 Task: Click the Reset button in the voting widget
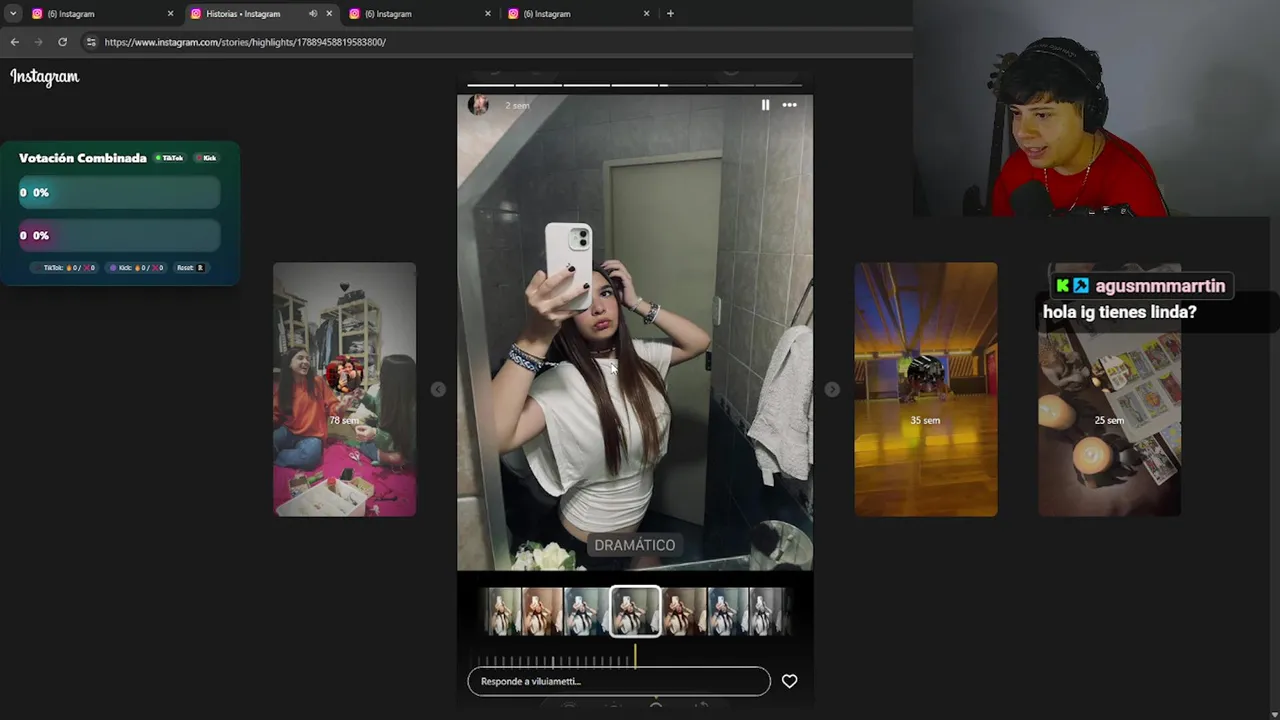190,268
